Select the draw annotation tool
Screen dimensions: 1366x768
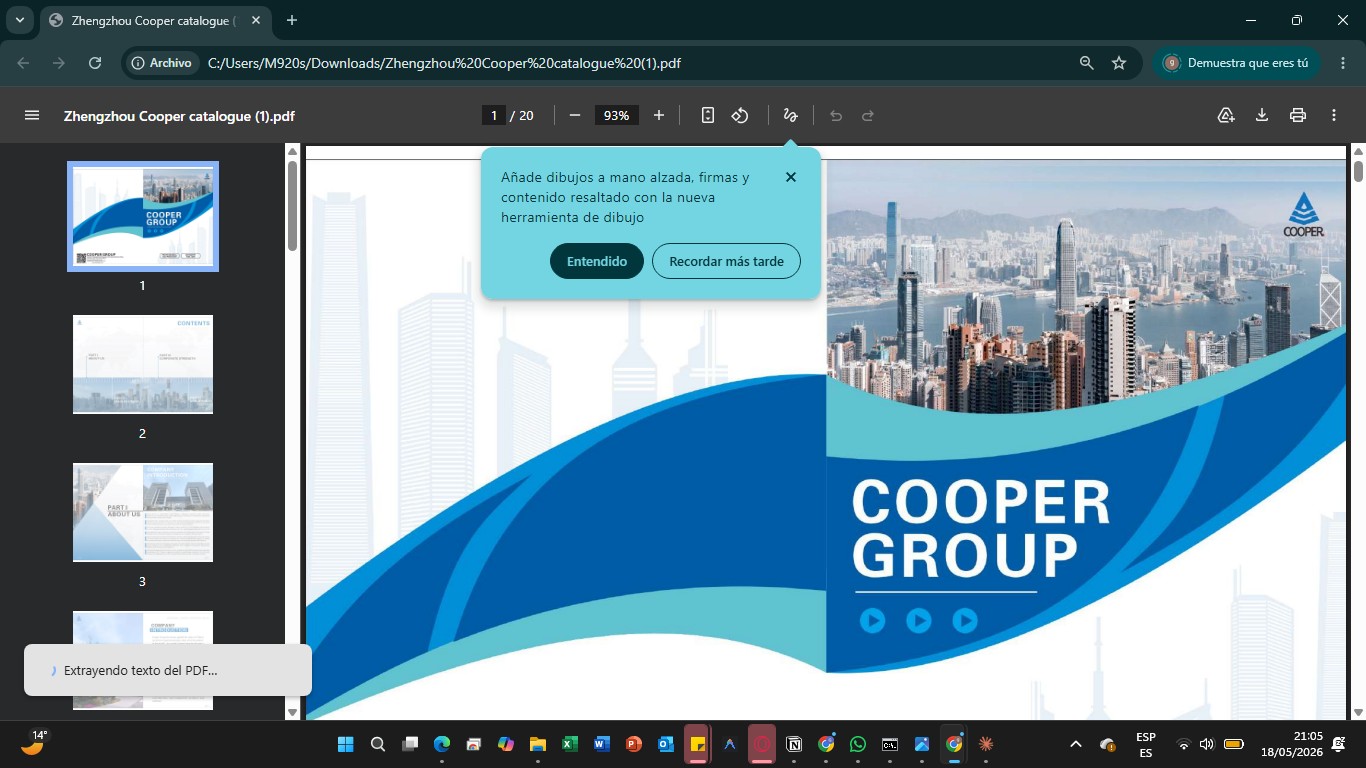click(x=790, y=115)
